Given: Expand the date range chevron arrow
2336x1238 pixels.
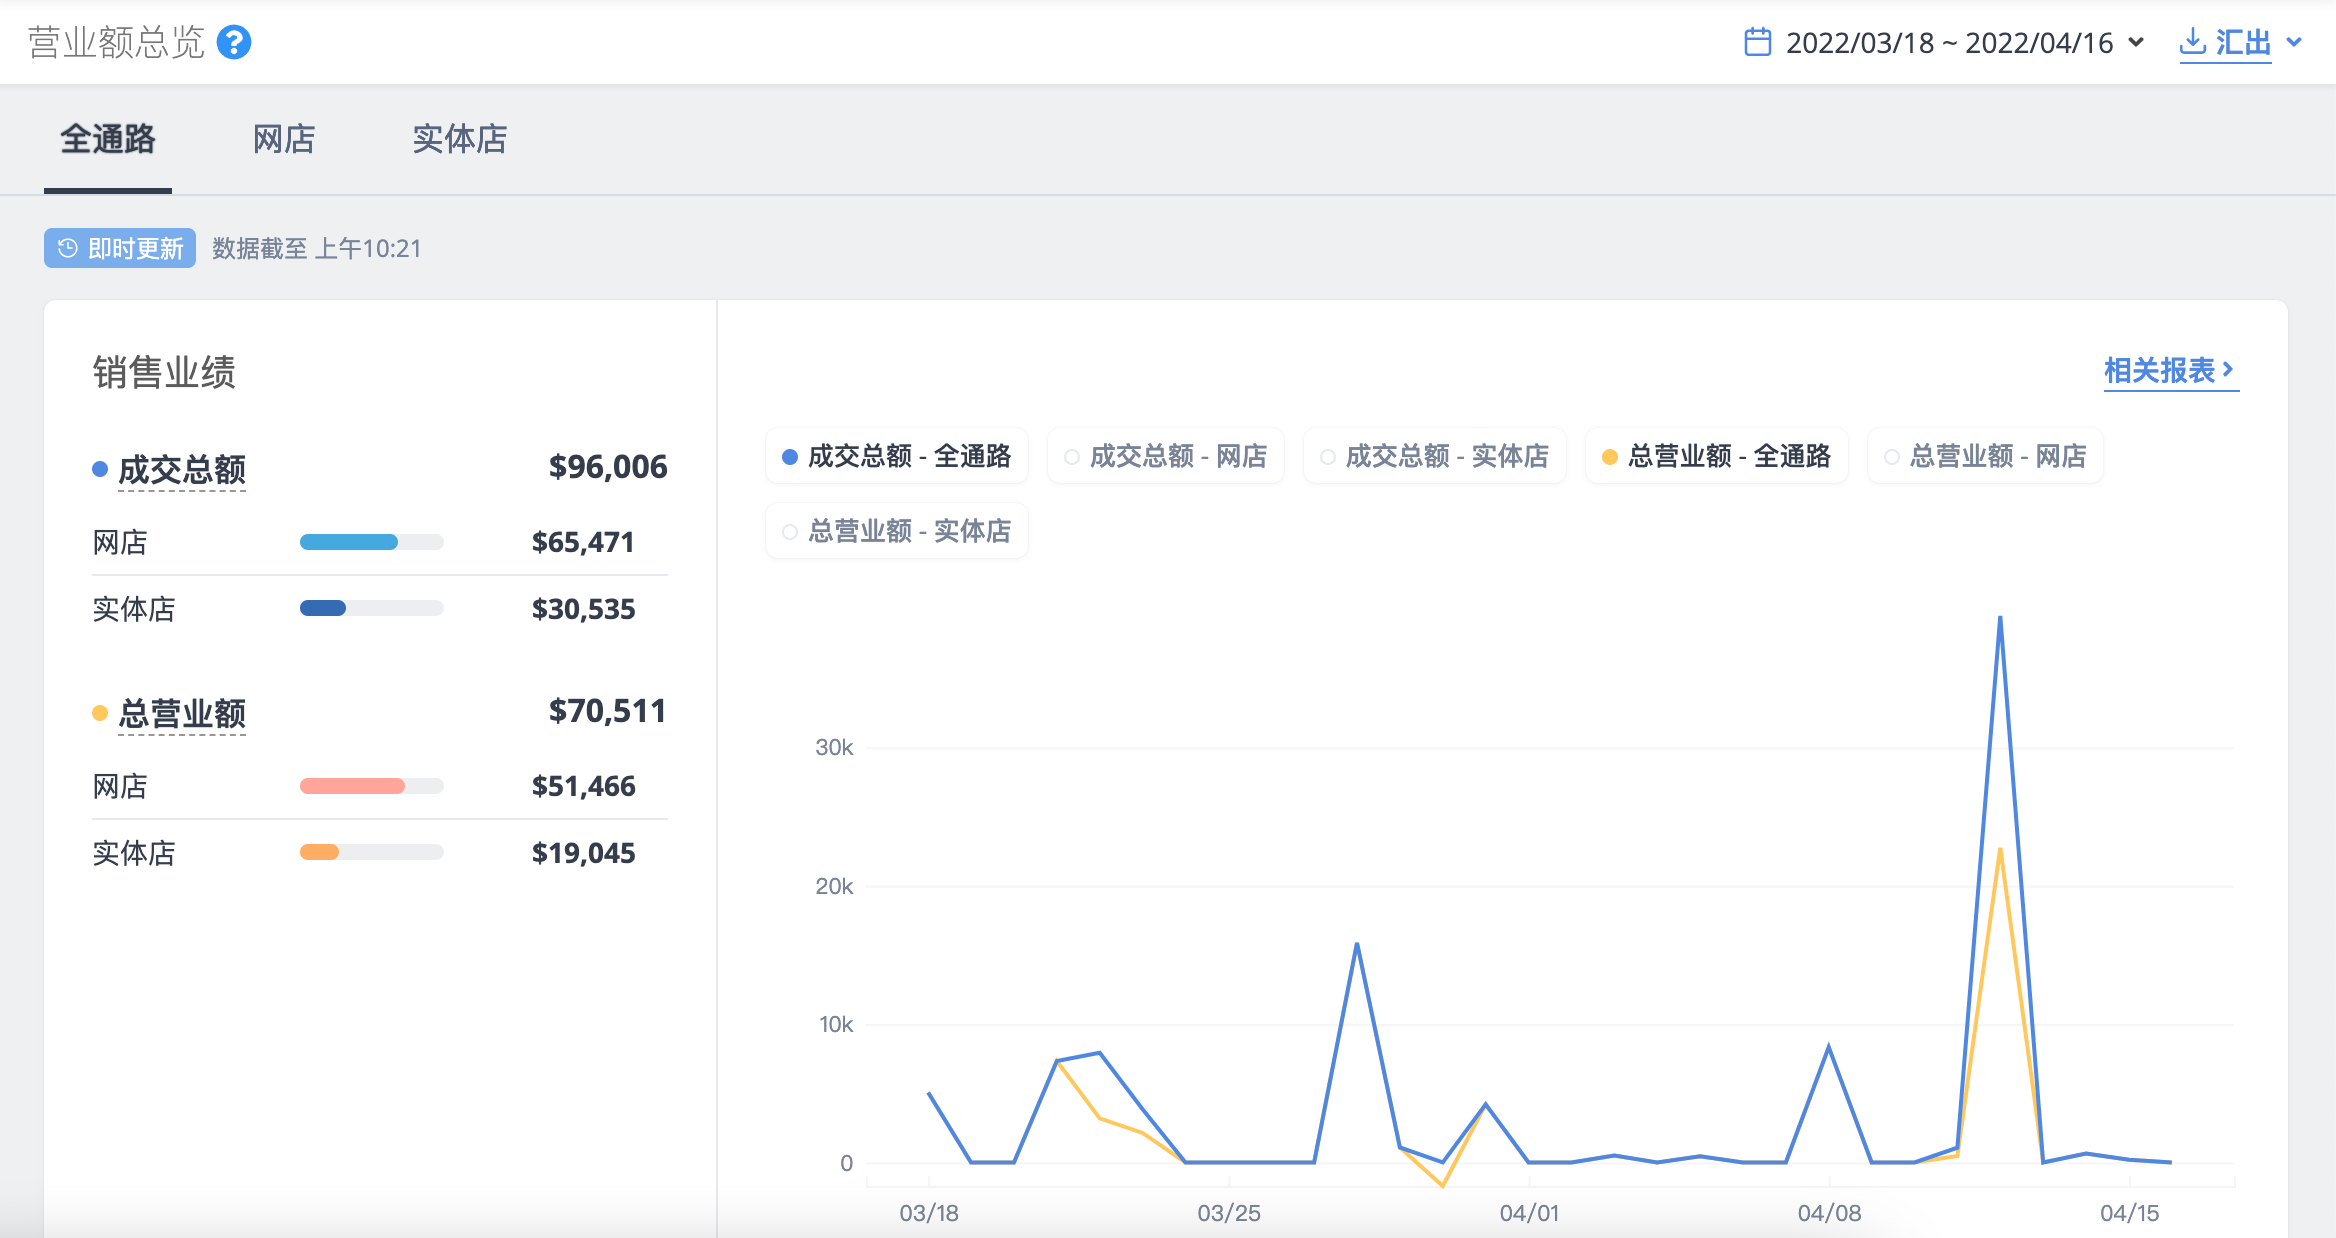Looking at the screenshot, I should pos(2136,42).
